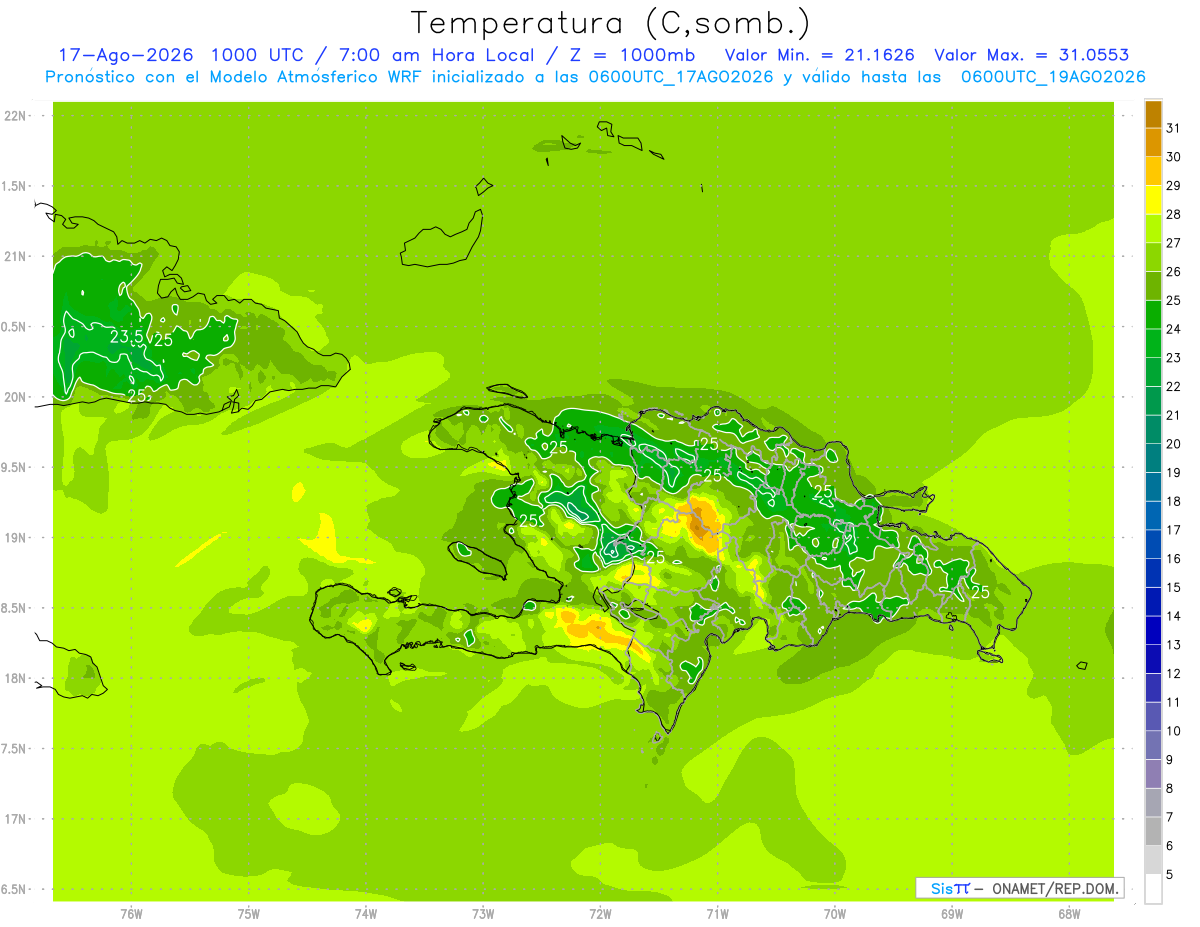This screenshot has width=1200, height=927.
Task: Click the Valor Max. = 31.0553 text
Action: [x=1032, y=55]
